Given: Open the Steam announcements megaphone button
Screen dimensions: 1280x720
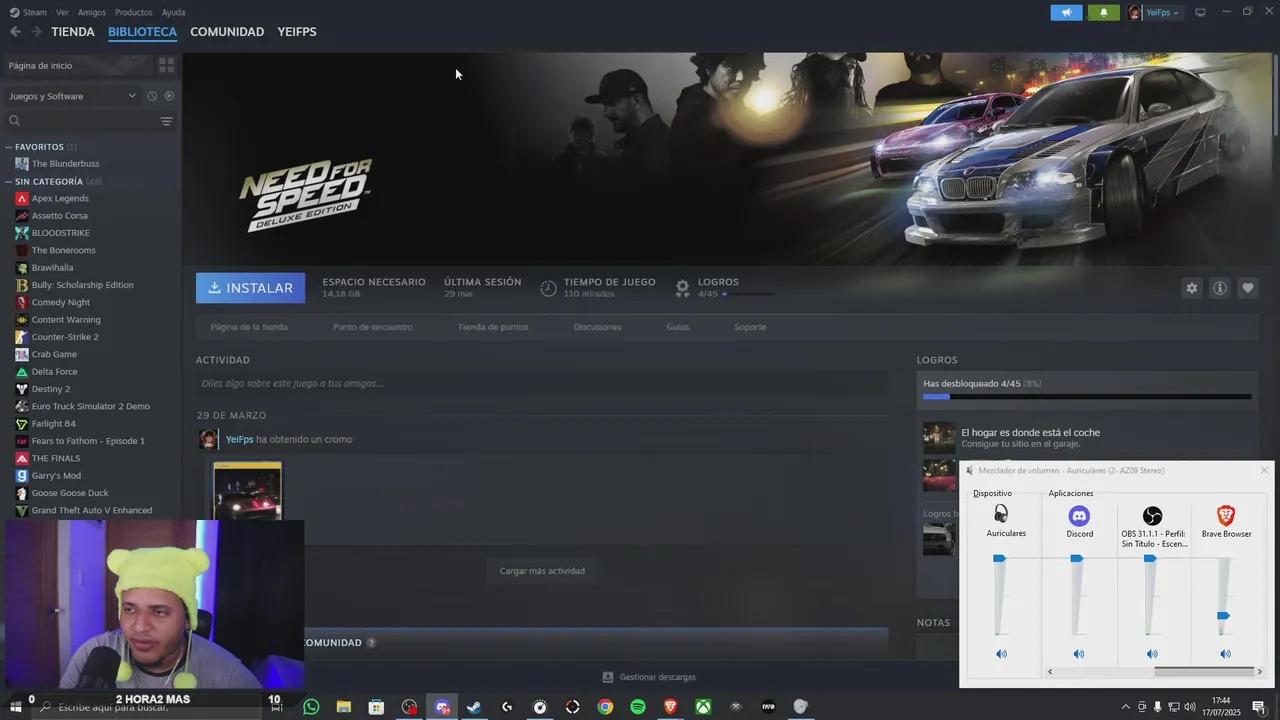Looking at the screenshot, I should click(x=1066, y=12).
